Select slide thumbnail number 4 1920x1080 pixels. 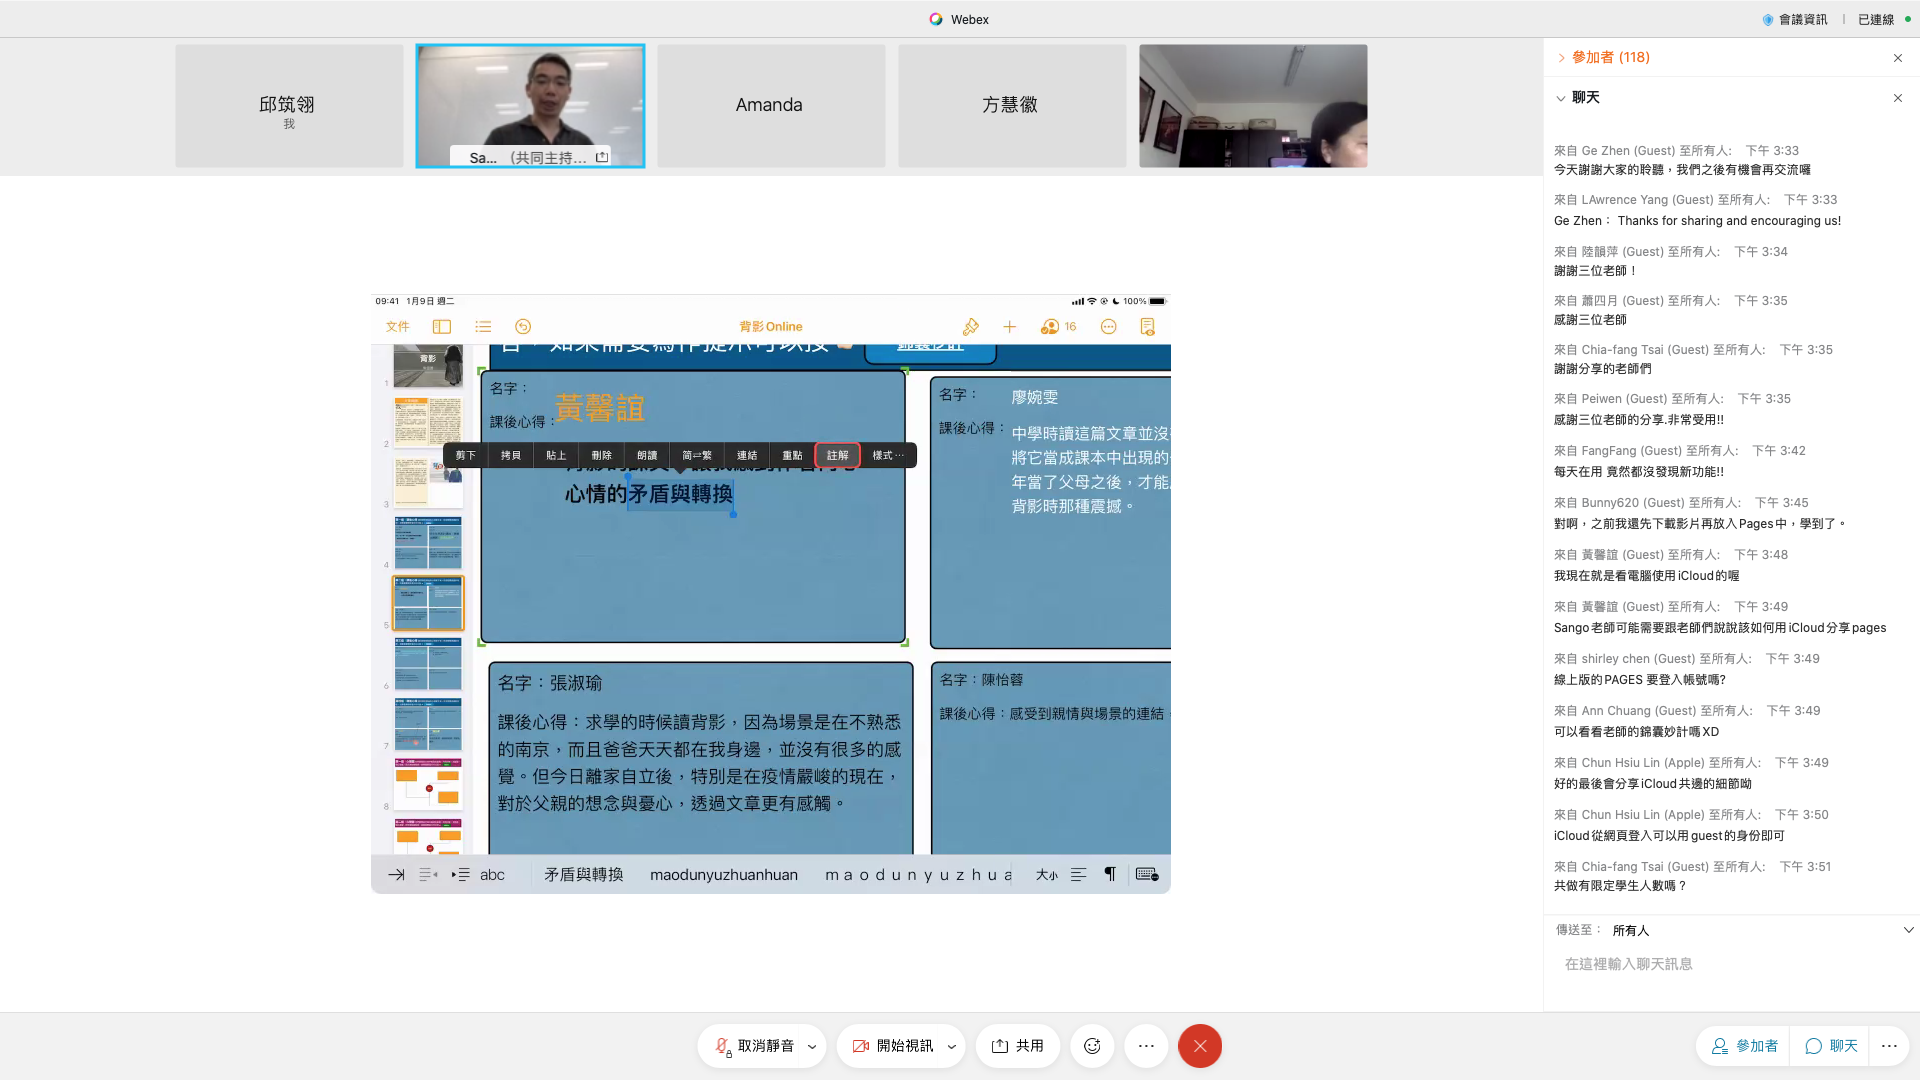coord(428,543)
